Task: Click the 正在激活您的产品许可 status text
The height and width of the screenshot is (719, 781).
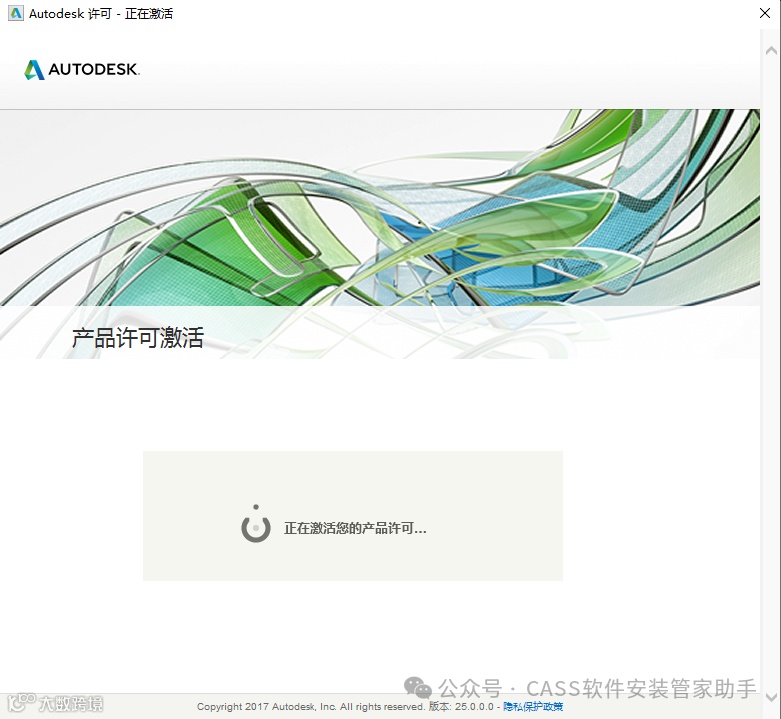Action: pyautogui.click(x=355, y=528)
